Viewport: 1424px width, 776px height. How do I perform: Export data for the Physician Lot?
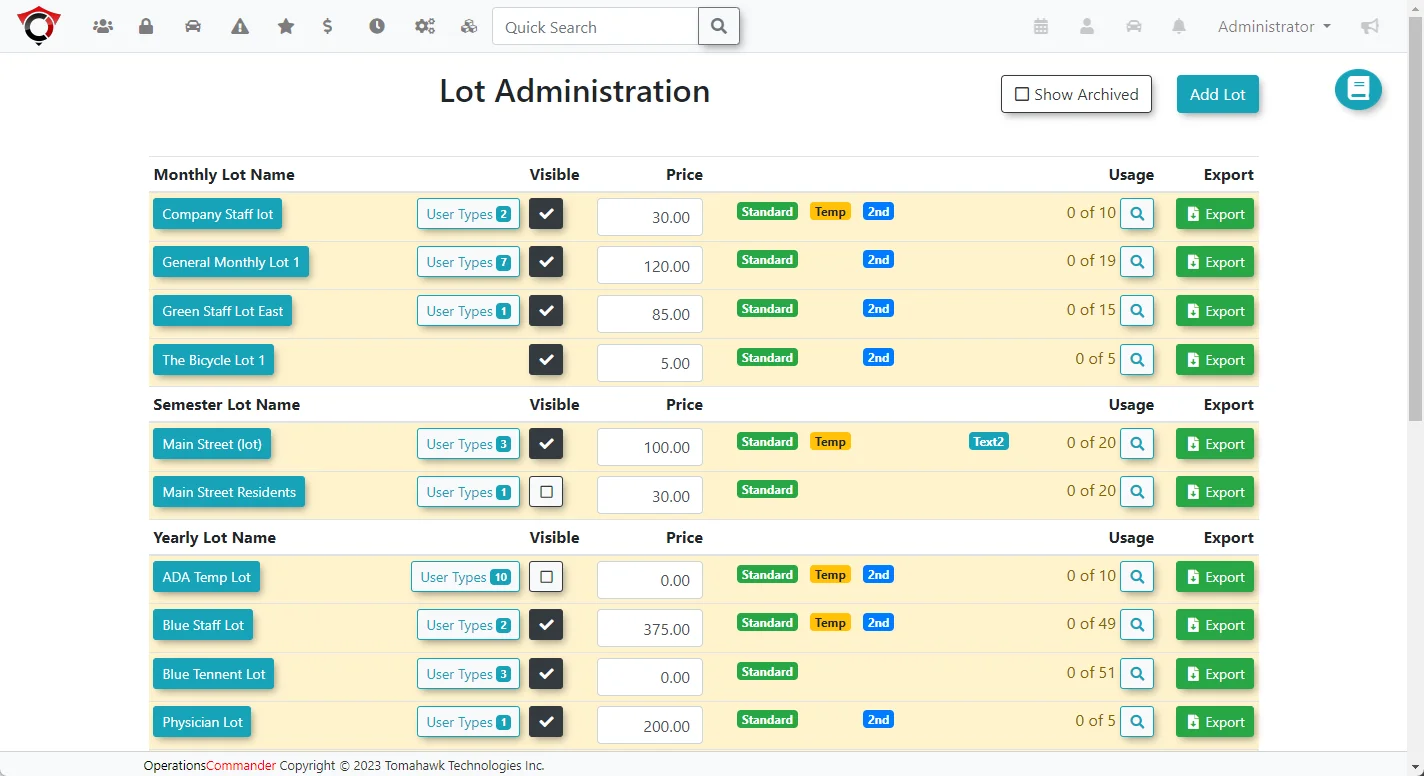coord(1214,721)
